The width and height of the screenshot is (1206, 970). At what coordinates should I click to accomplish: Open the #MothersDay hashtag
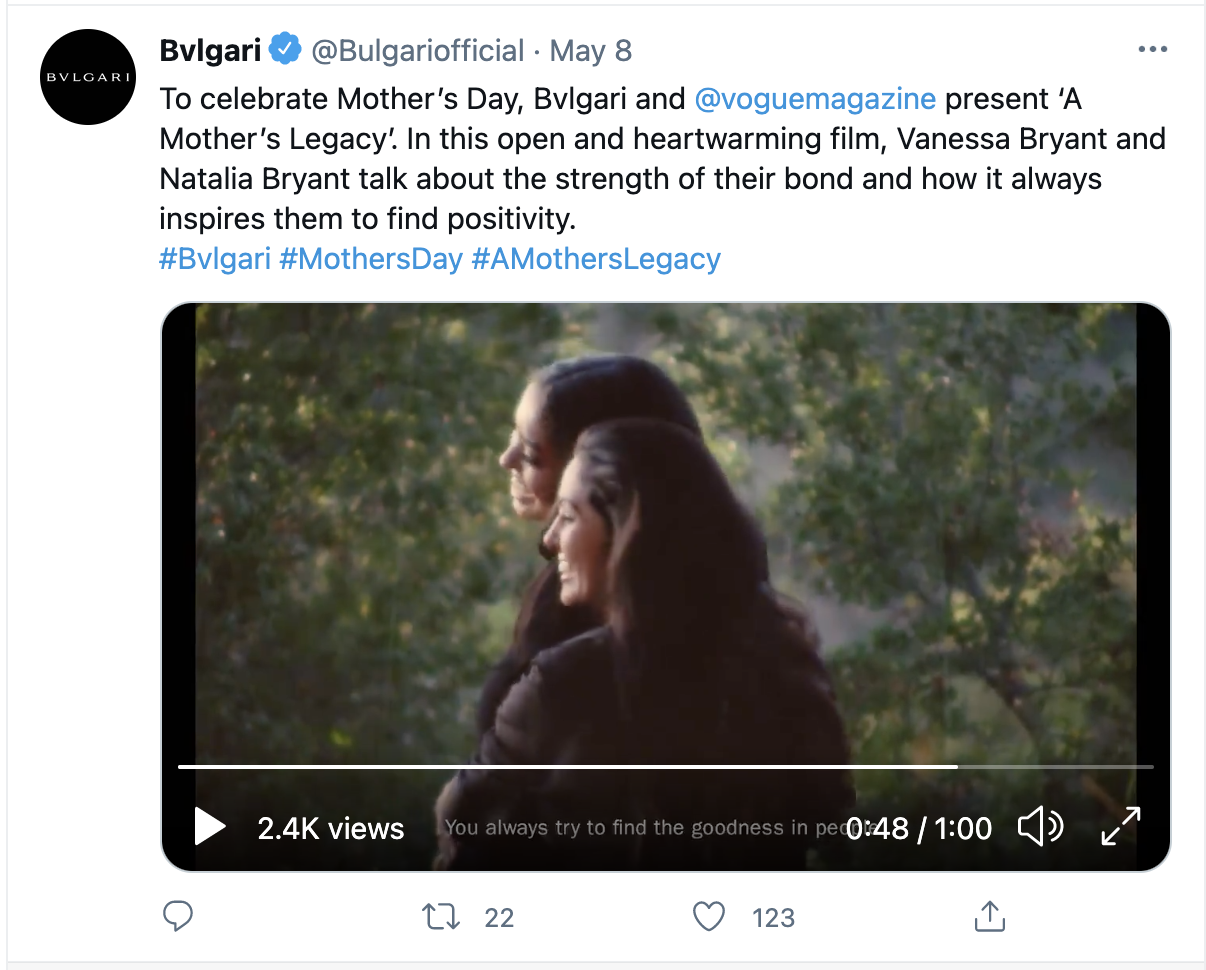[371, 259]
